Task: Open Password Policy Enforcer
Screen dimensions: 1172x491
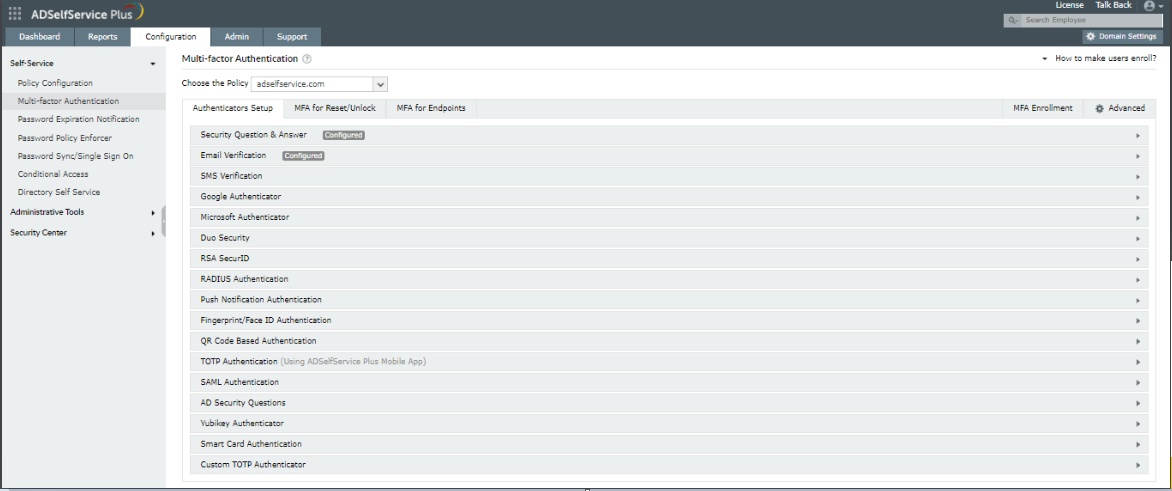Action: click(65, 138)
